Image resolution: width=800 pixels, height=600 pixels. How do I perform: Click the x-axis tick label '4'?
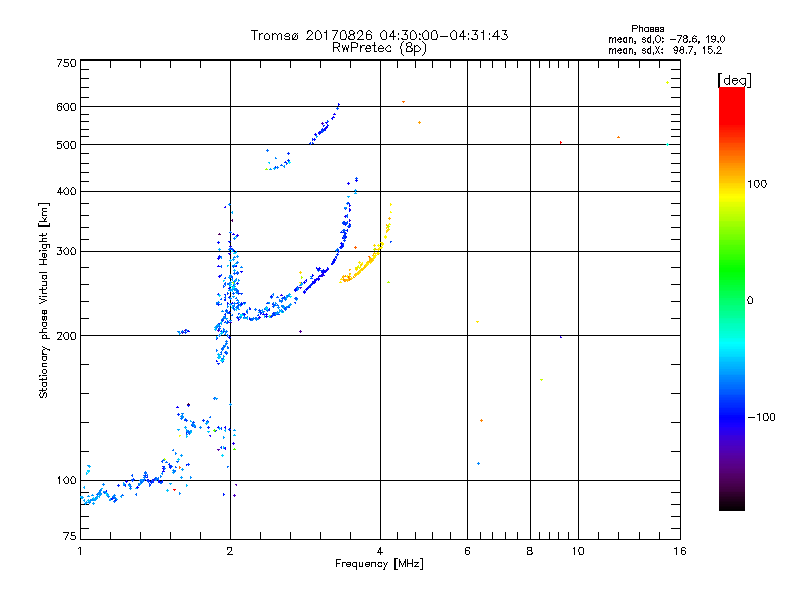pyautogui.click(x=380, y=551)
